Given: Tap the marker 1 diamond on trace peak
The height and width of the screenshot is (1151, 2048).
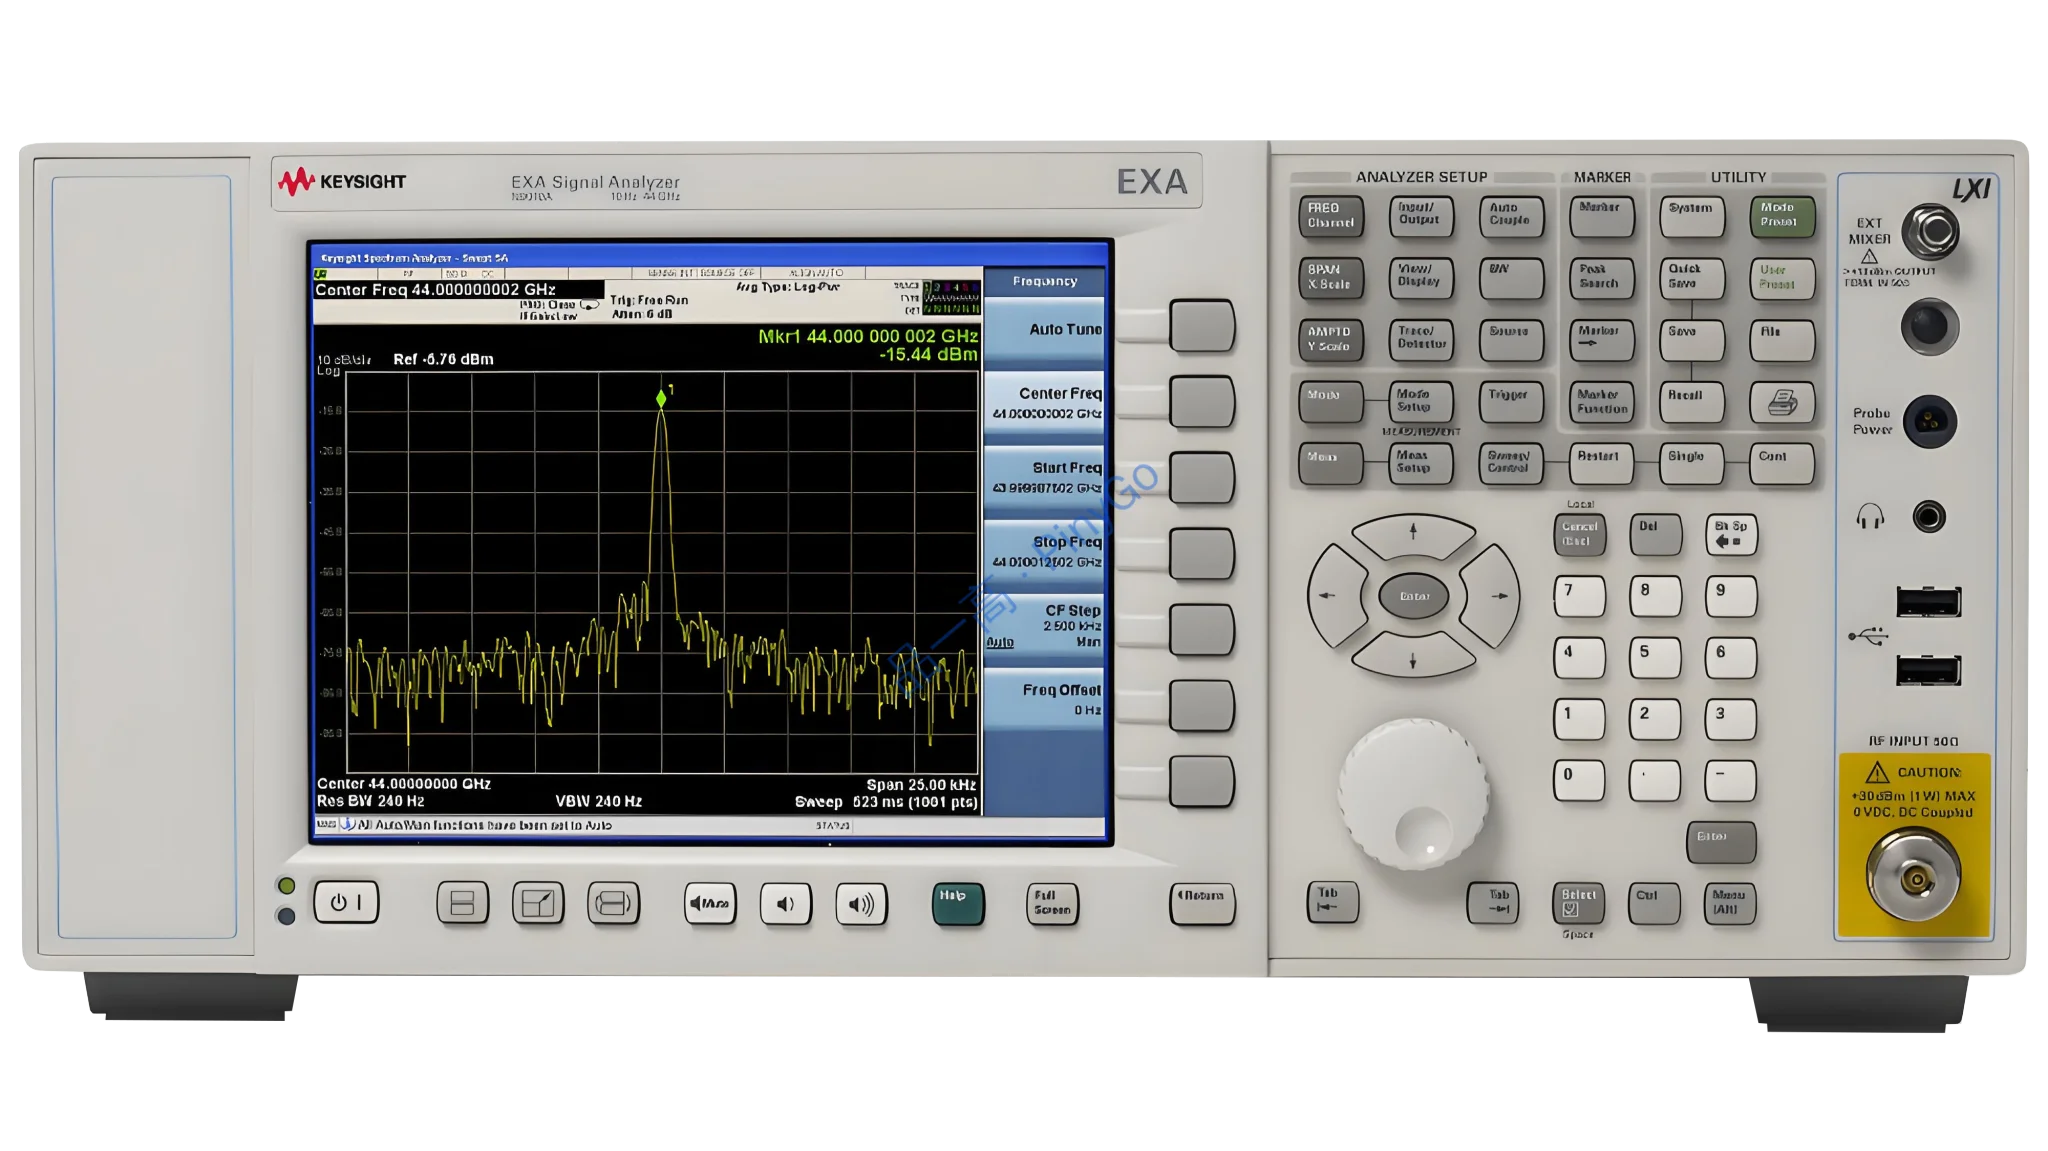Looking at the screenshot, I should tap(661, 399).
